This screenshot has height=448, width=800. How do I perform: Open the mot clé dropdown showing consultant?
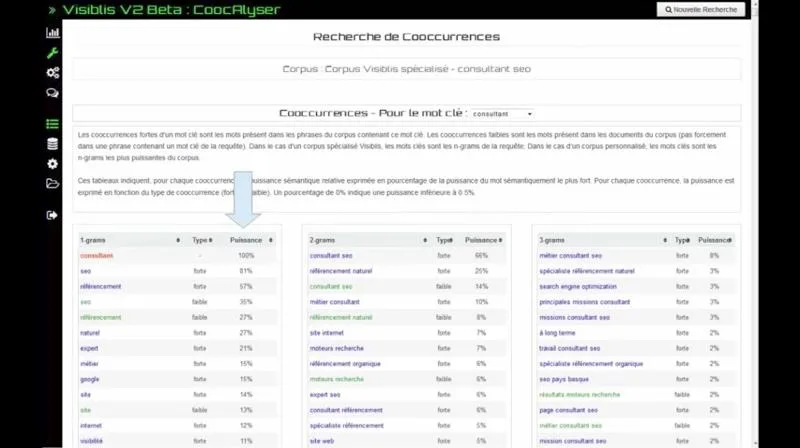tap(503, 114)
